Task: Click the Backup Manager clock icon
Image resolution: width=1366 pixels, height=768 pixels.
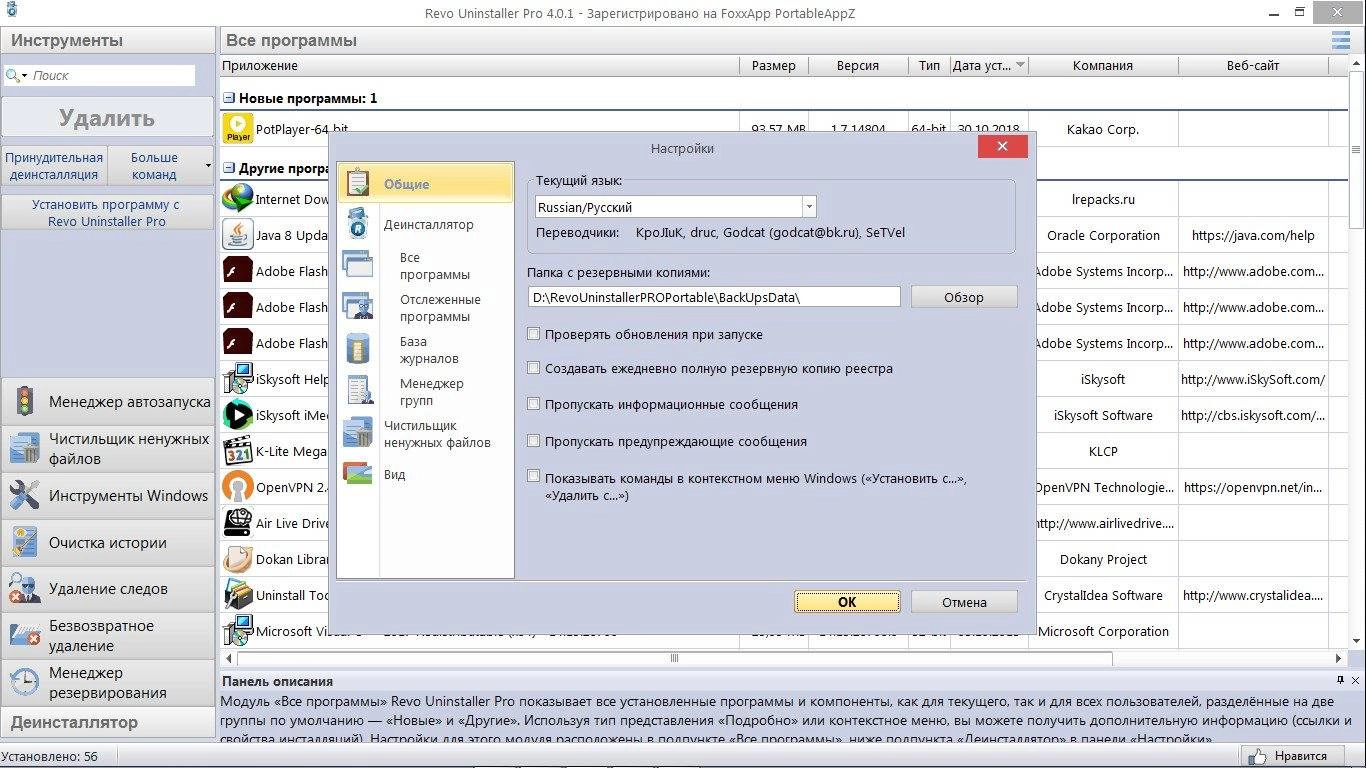Action: coord(24,682)
